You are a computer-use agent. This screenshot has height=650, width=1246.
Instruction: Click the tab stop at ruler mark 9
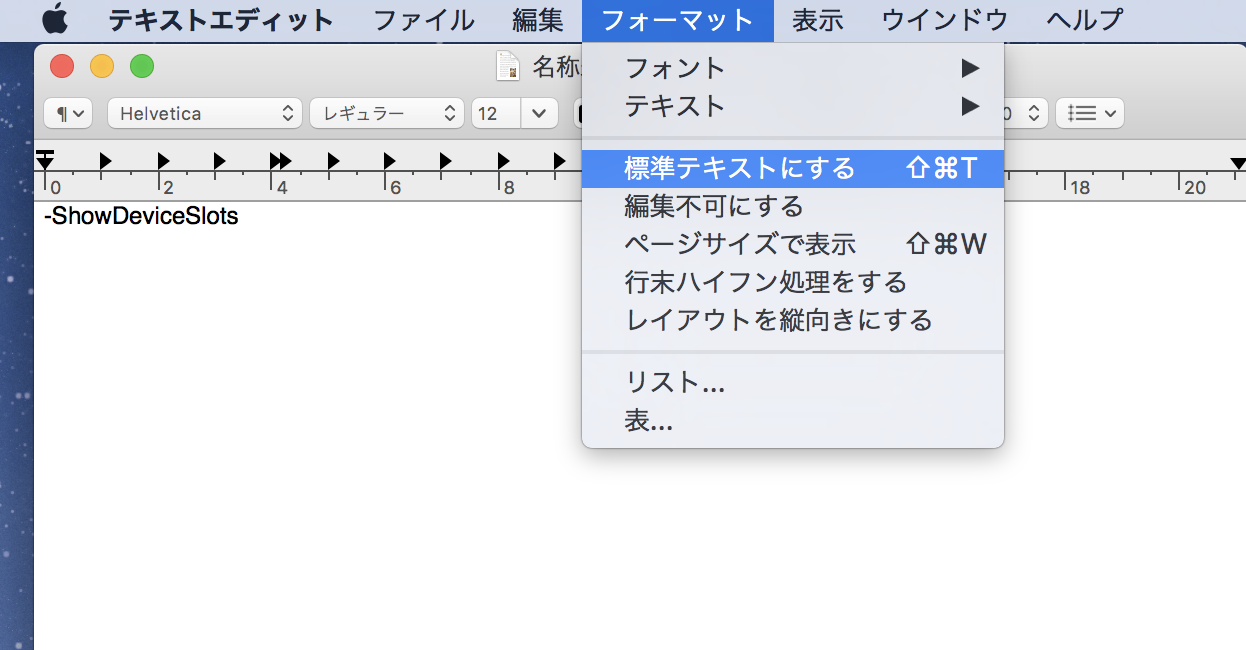point(560,160)
